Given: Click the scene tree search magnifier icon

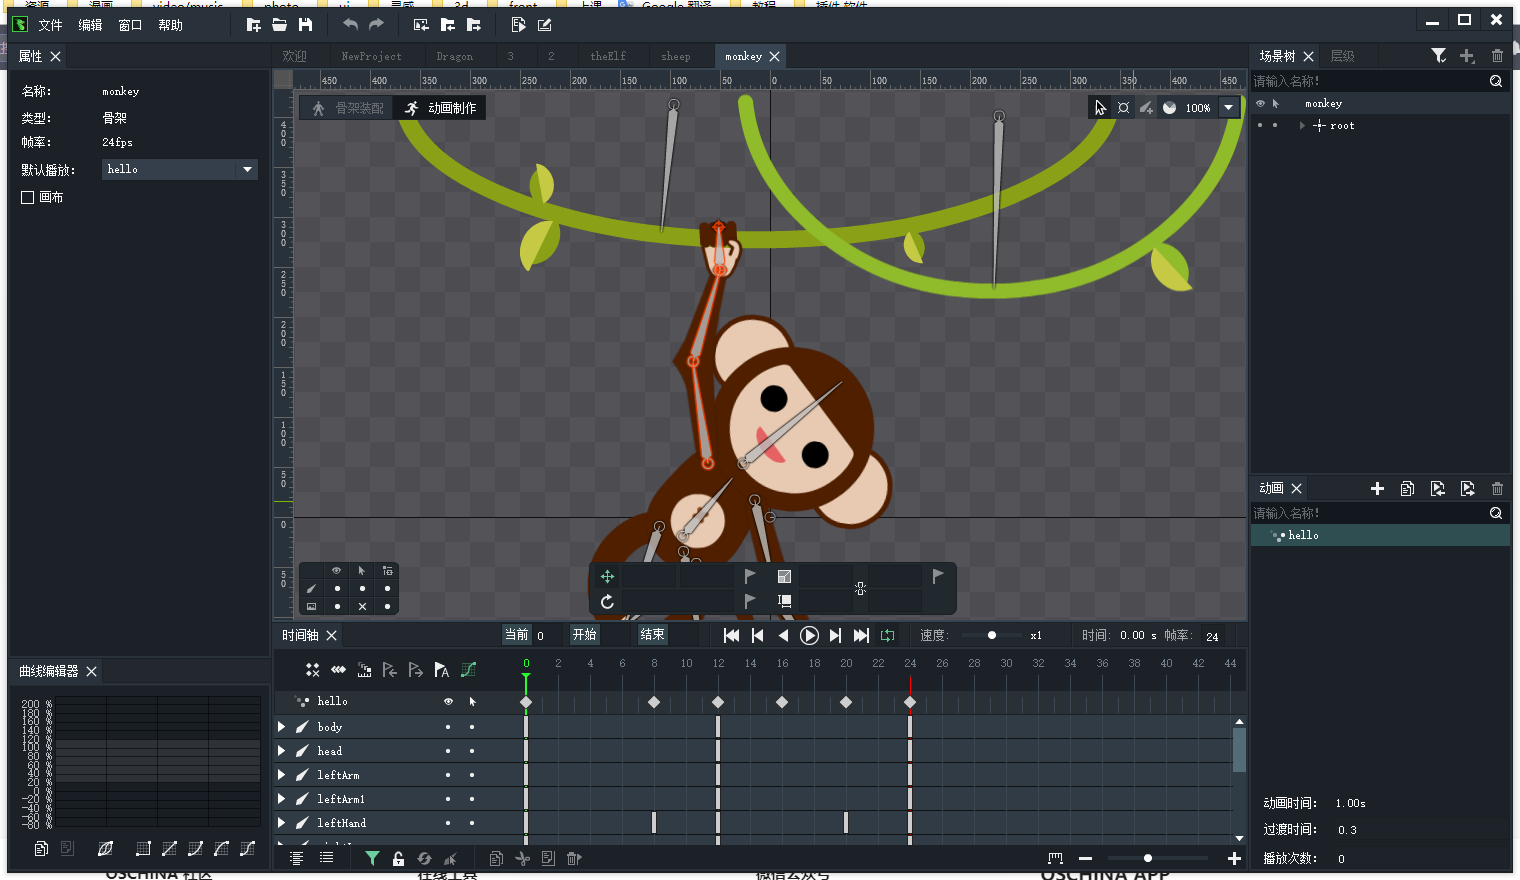Looking at the screenshot, I should pos(1496,81).
